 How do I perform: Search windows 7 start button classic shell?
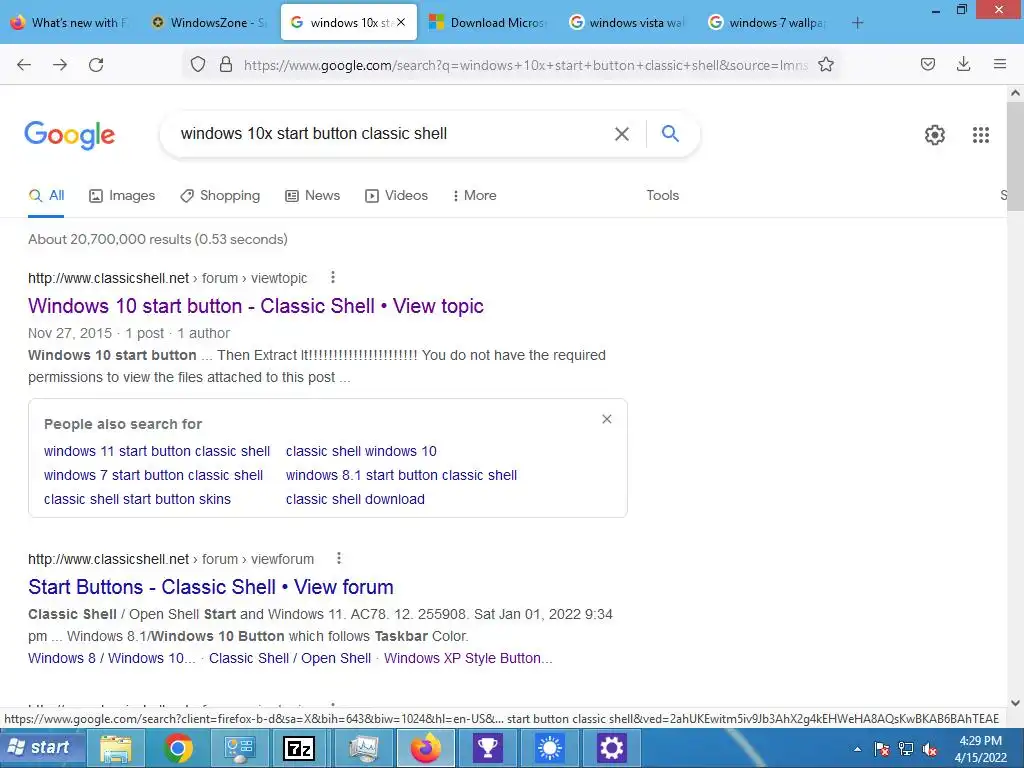pyautogui.click(x=153, y=475)
